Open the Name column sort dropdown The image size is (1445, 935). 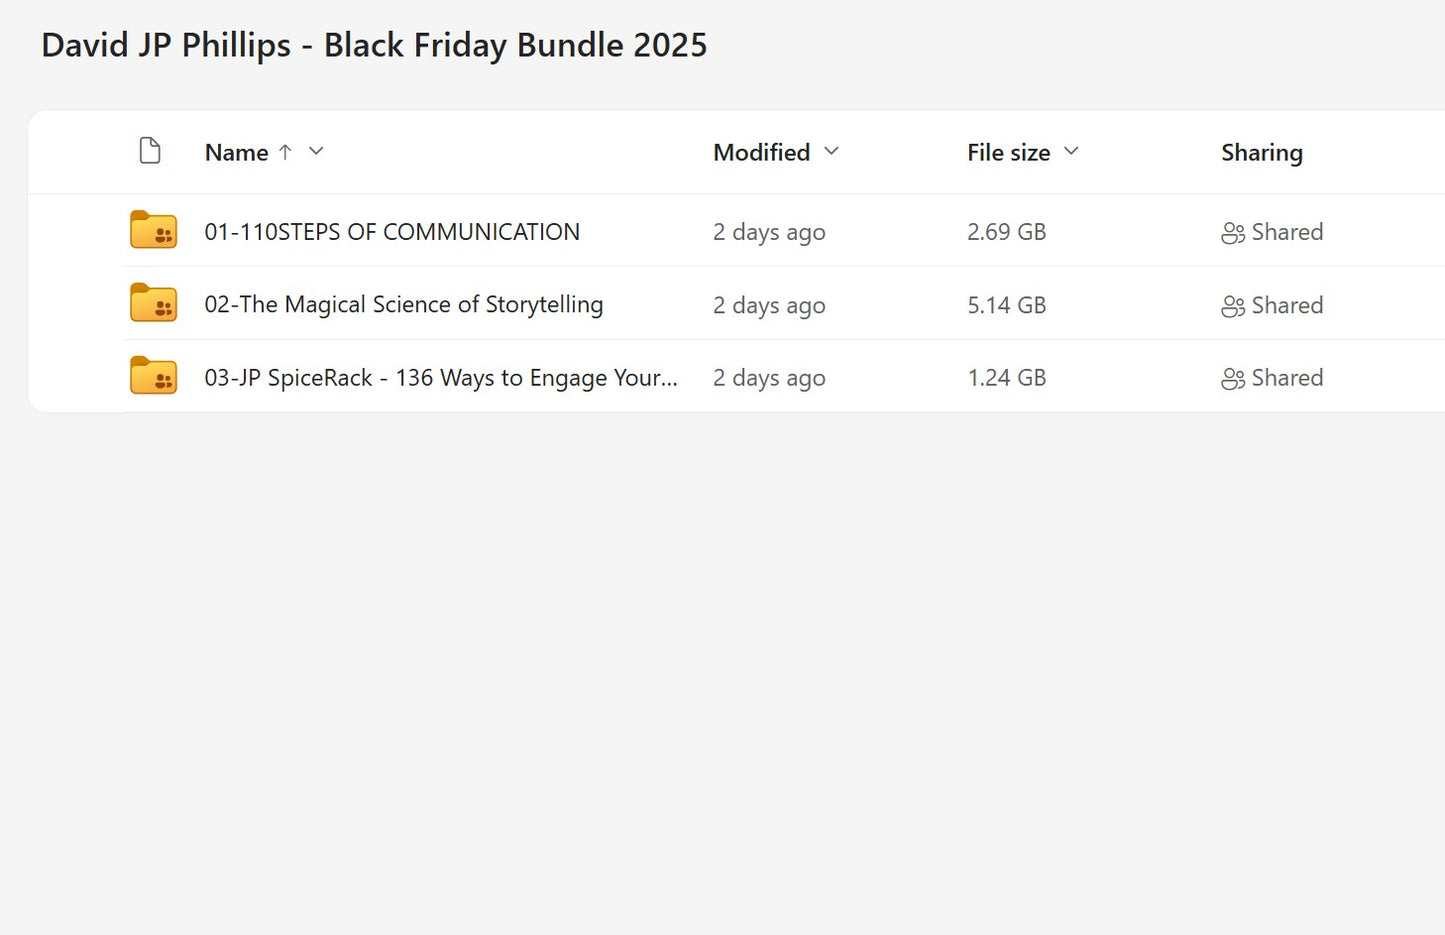coord(316,152)
